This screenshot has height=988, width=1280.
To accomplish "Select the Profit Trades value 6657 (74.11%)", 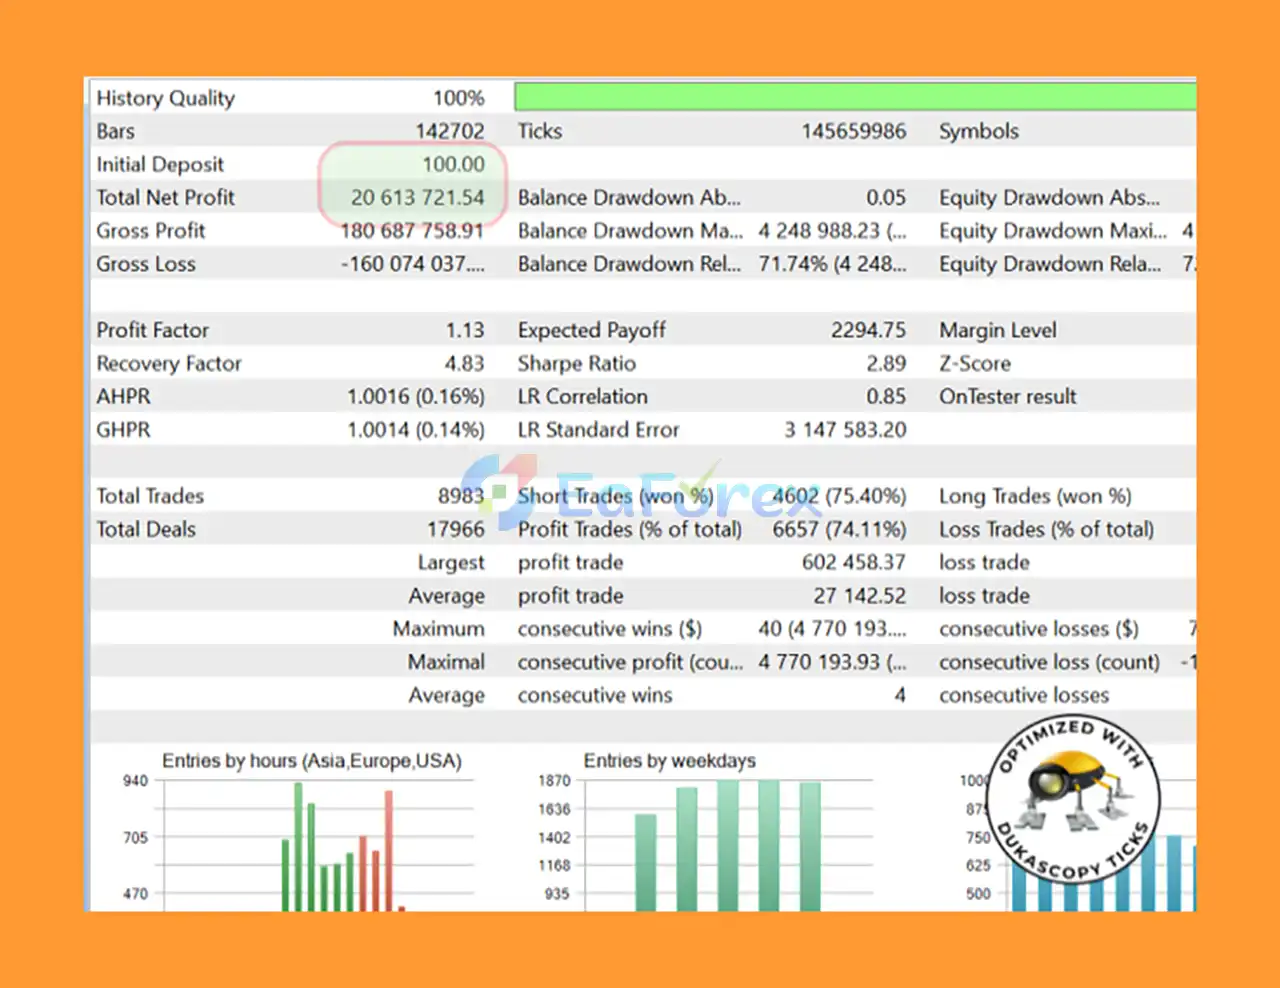I will (839, 529).
